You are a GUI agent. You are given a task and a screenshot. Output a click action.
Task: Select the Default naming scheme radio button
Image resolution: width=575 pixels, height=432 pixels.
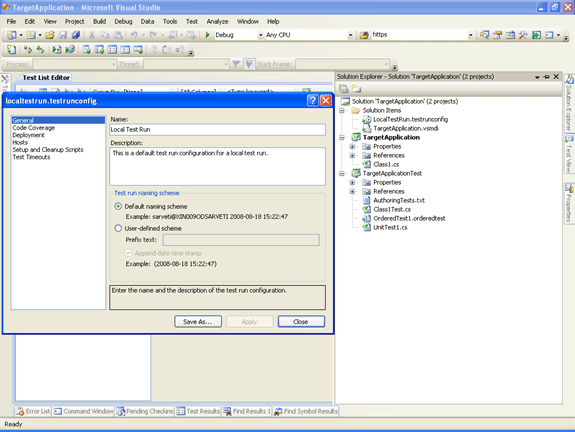tap(118, 206)
